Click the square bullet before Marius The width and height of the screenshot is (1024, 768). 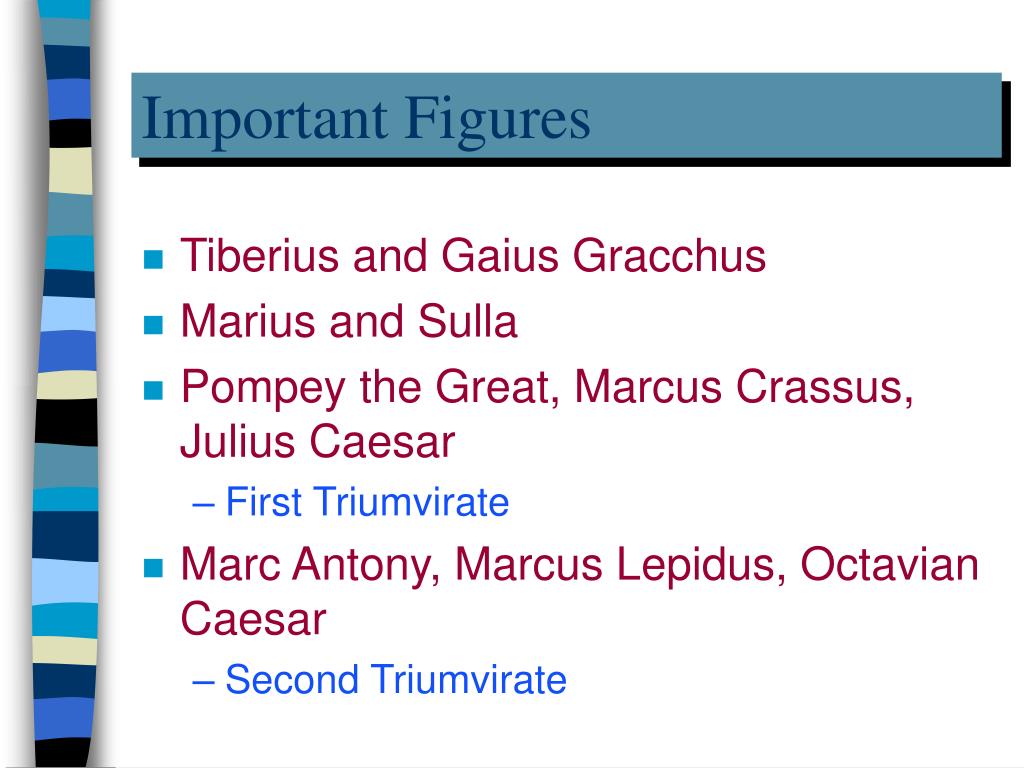pos(153,325)
